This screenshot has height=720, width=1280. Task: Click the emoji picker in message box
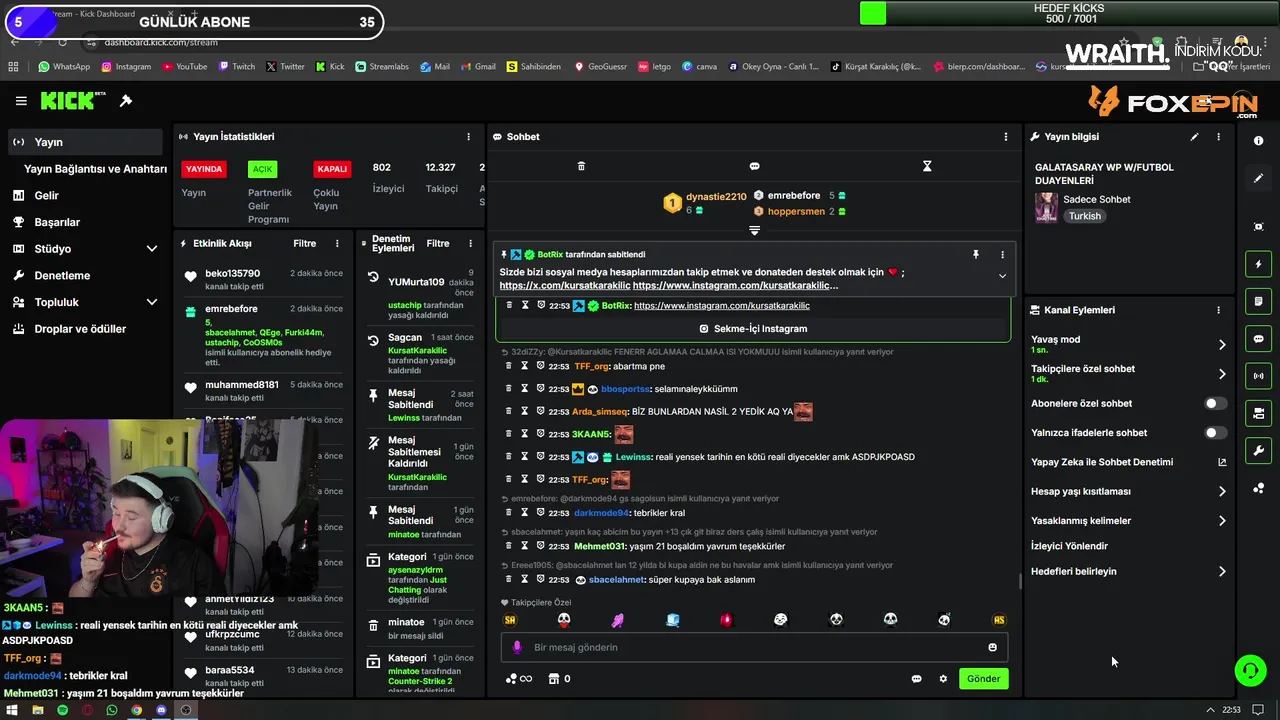992,647
